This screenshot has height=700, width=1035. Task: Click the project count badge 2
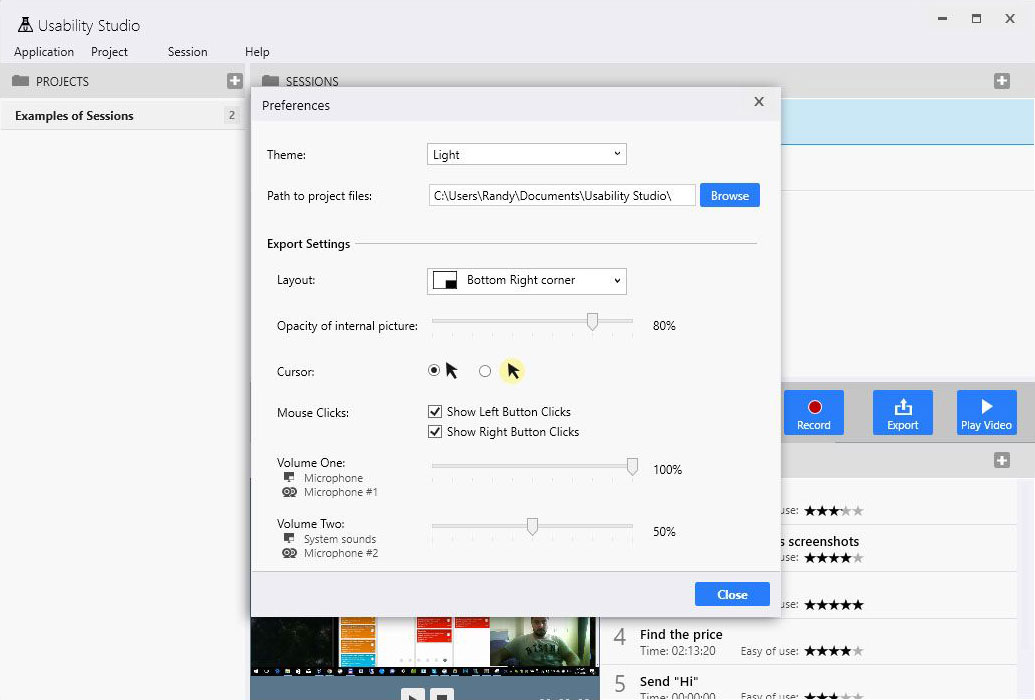coord(232,116)
